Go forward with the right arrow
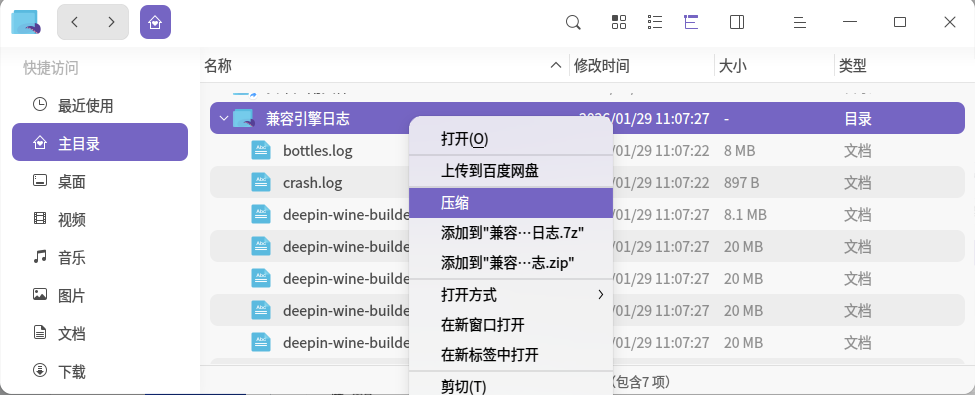The width and height of the screenshot is (975, 395). pos(111,22)
